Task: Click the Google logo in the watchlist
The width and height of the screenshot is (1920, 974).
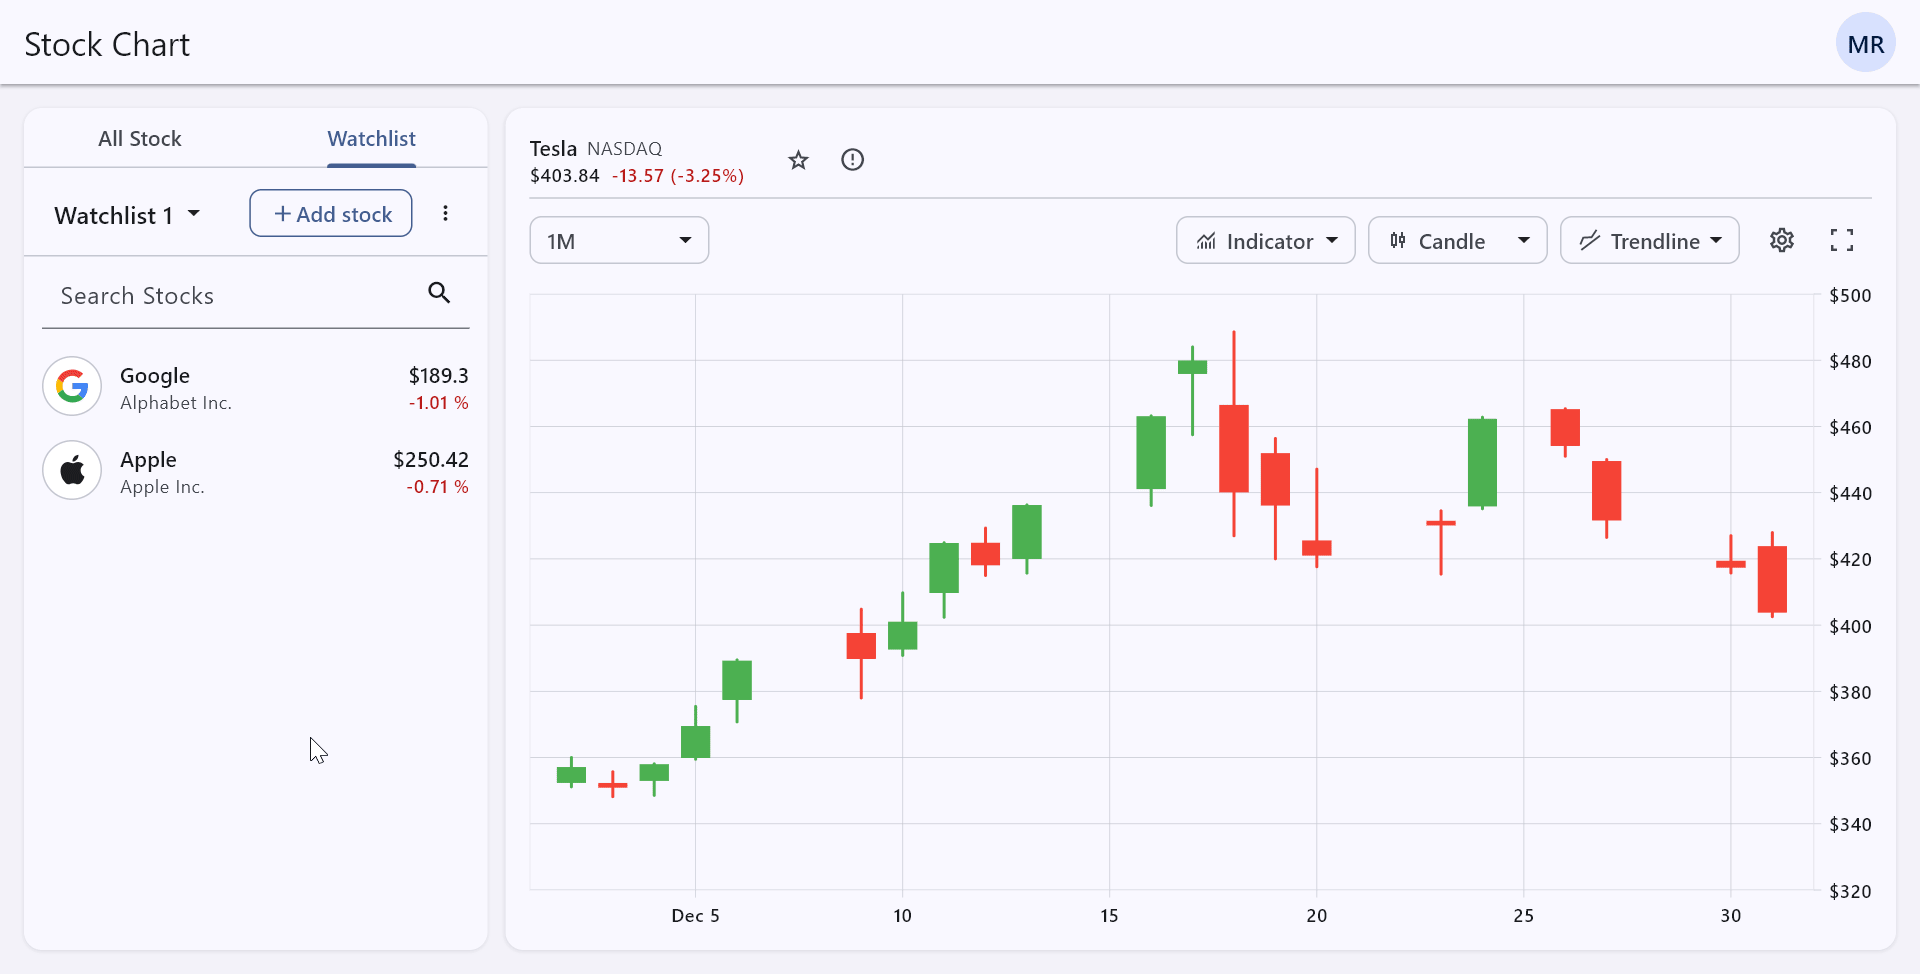Action: 71,386
